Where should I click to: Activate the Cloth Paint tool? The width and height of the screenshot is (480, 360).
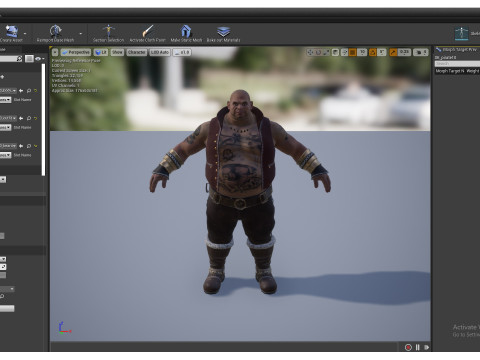147,33
